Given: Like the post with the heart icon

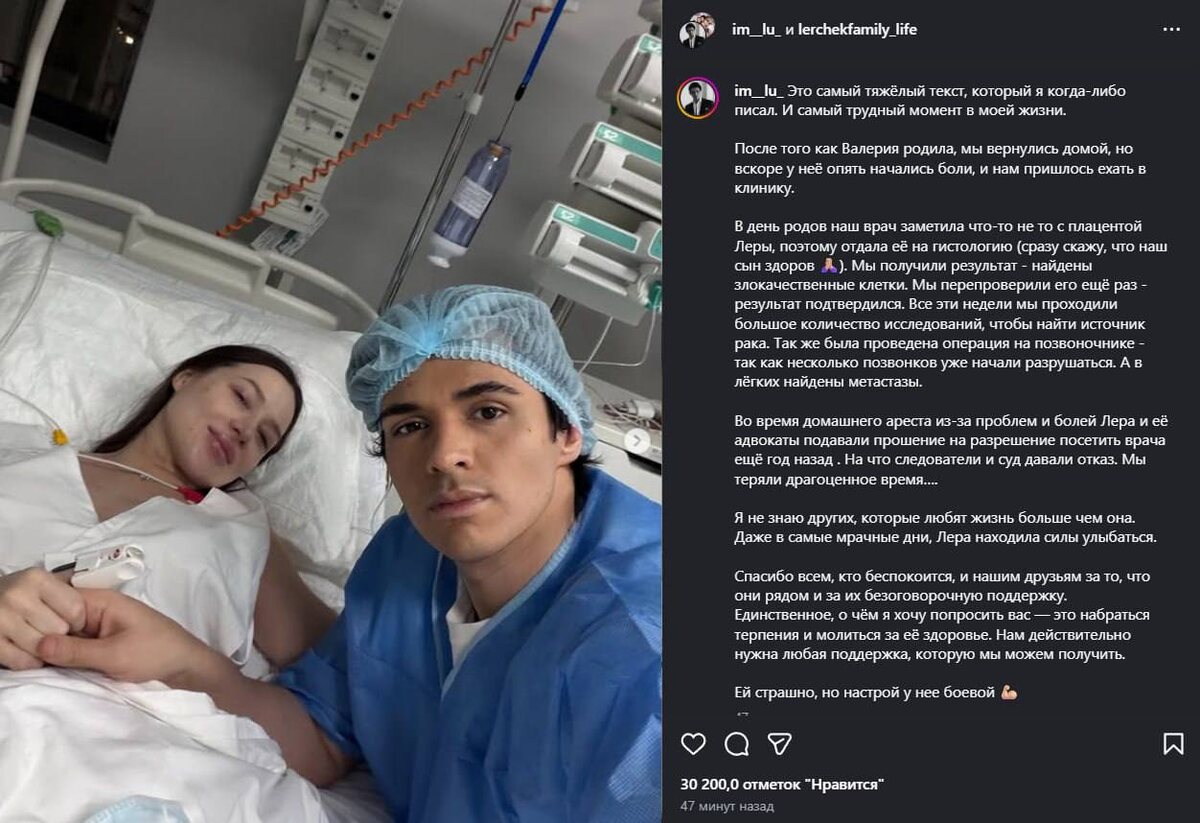Looking at the screenshot, I should pos(693,743).
